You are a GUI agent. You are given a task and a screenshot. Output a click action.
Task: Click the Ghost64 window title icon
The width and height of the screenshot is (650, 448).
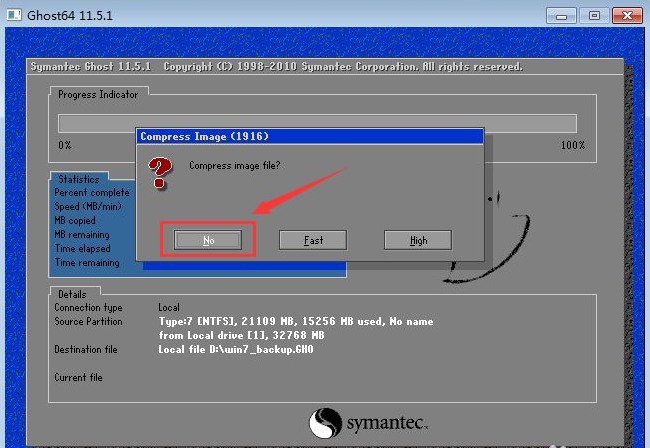(14, 15)
